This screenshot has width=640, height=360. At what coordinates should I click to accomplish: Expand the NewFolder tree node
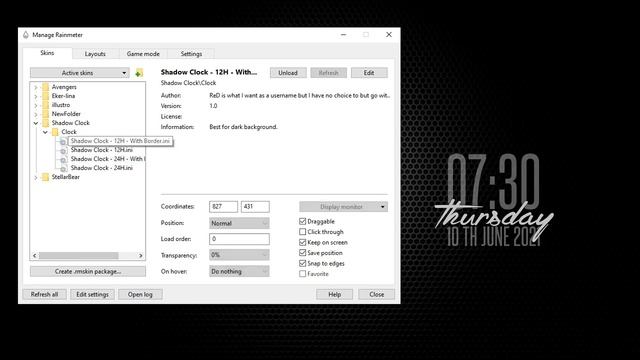point(36,114)
